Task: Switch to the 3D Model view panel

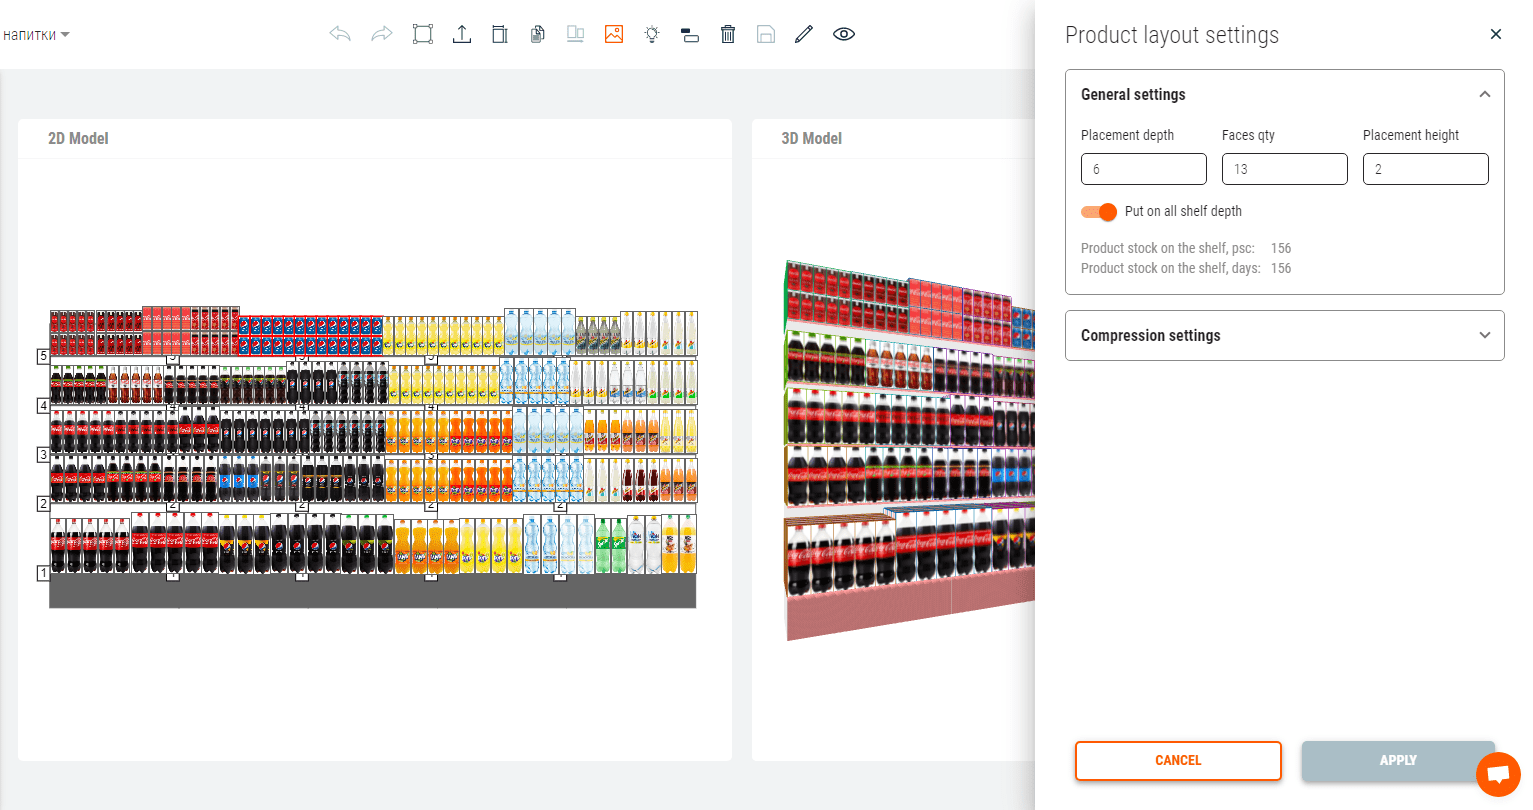Action: 811,138
